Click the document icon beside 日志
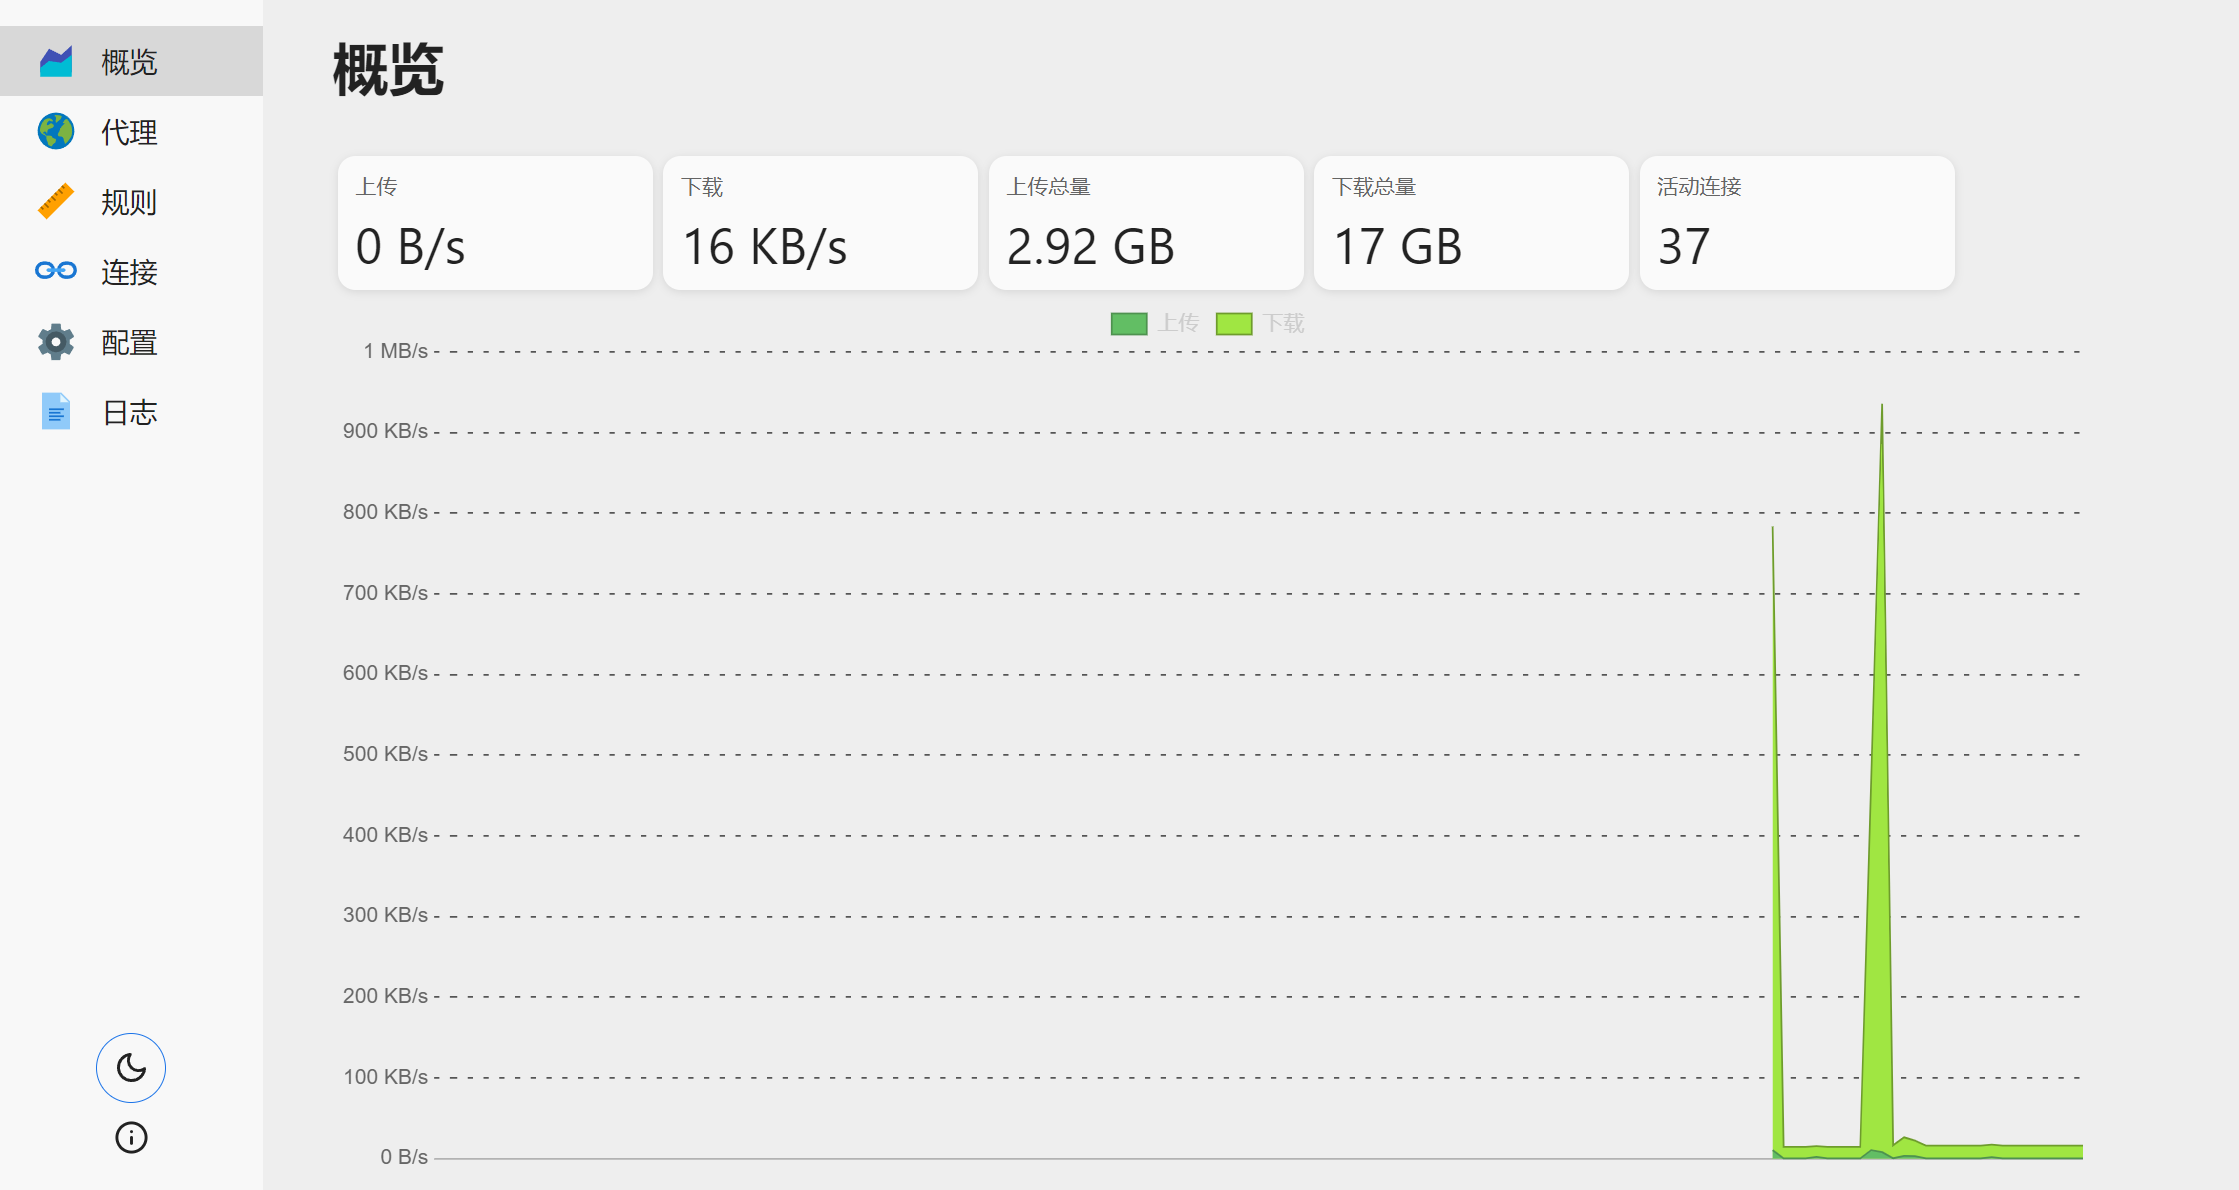Screen dimensions: 2239x1190 (x=56, y=412)
